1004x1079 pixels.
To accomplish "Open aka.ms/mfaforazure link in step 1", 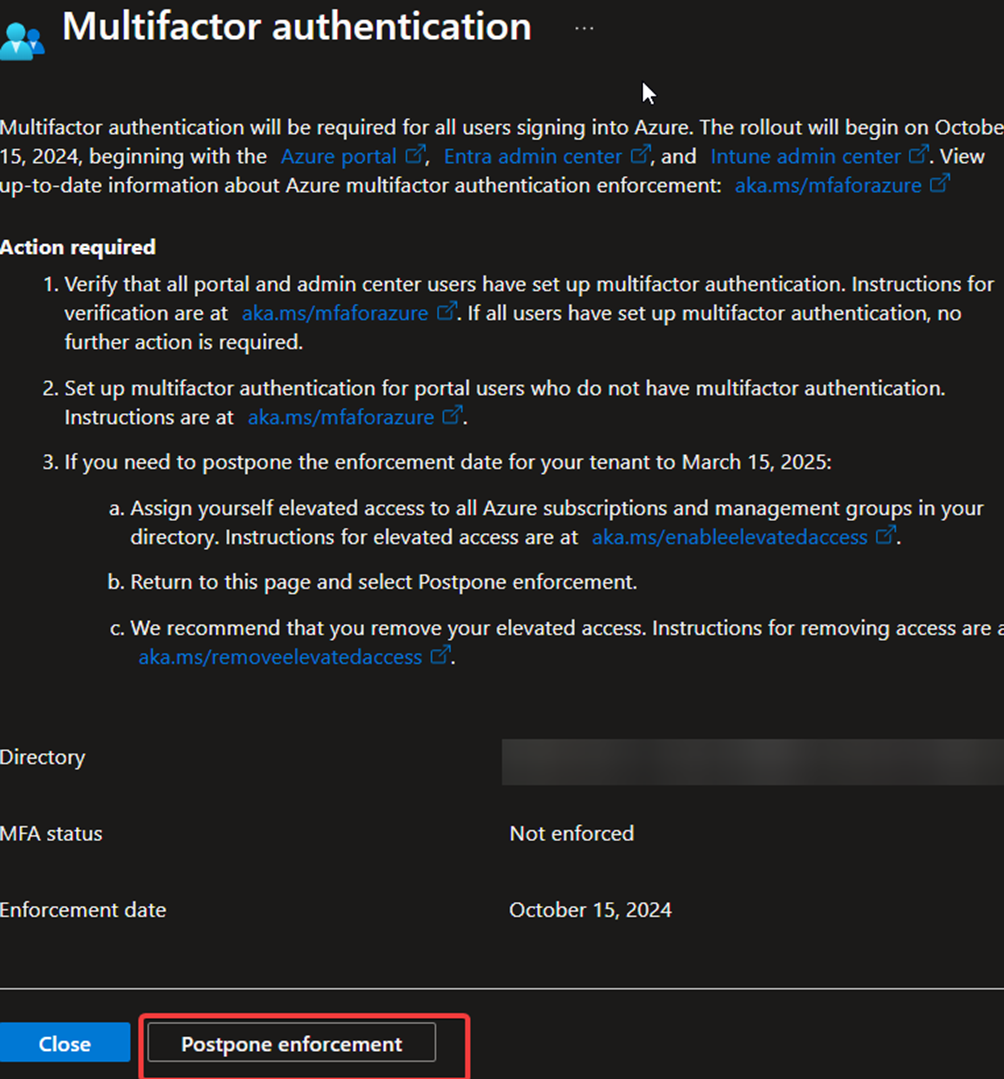I will pyautogui.click(x=335, y=313).
